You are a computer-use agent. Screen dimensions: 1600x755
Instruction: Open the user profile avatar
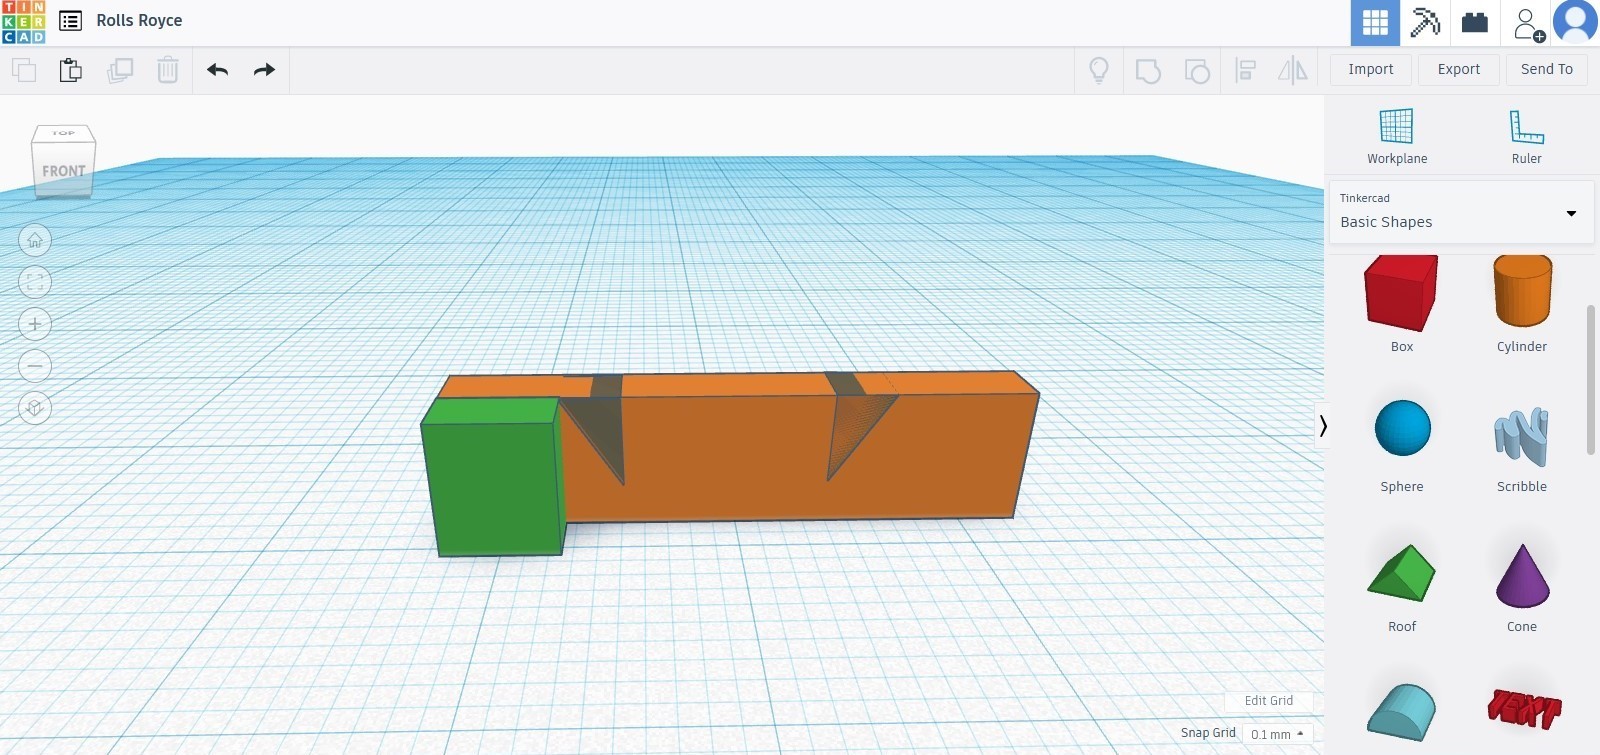(x=1575, y=23)
